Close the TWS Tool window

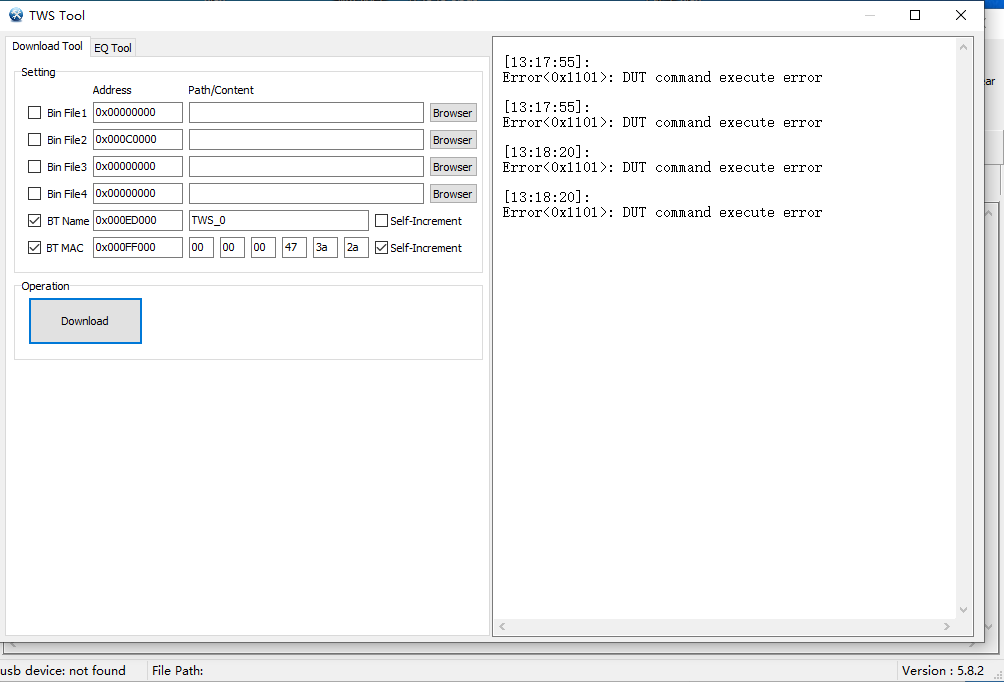pos(961,15)
